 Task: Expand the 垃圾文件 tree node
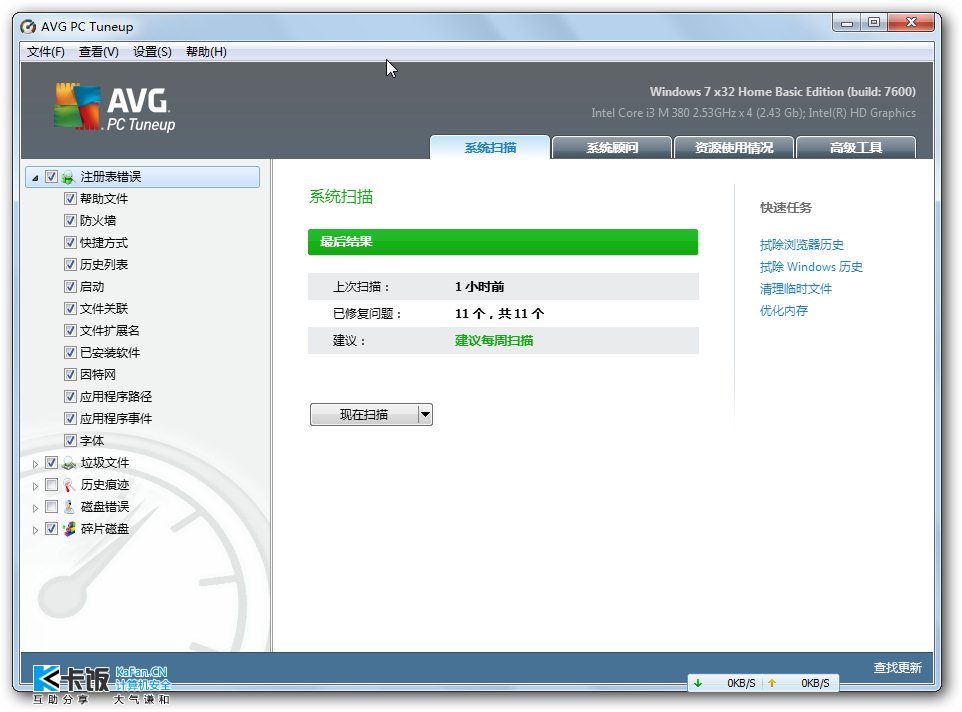coord(35,464)
